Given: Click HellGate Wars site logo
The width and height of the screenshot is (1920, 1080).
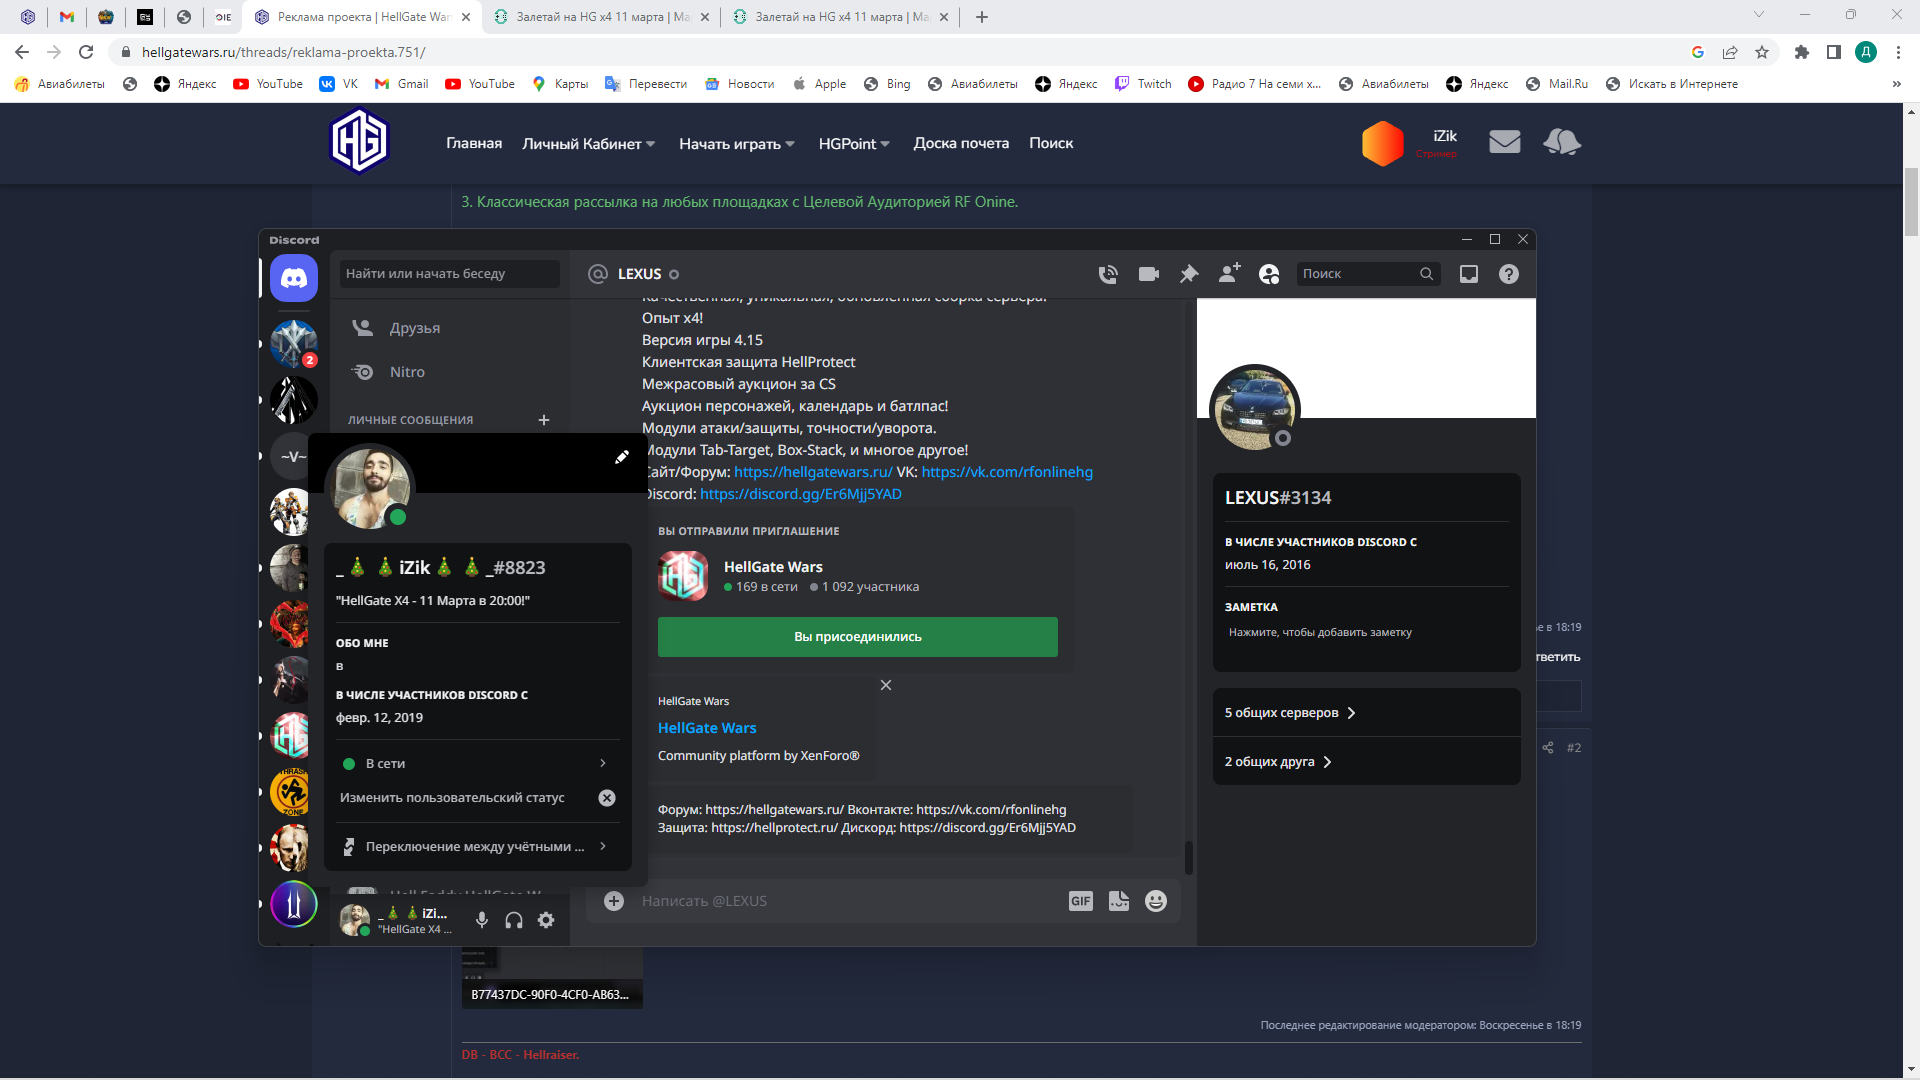Looking at the screenshot, I should 359,142.
